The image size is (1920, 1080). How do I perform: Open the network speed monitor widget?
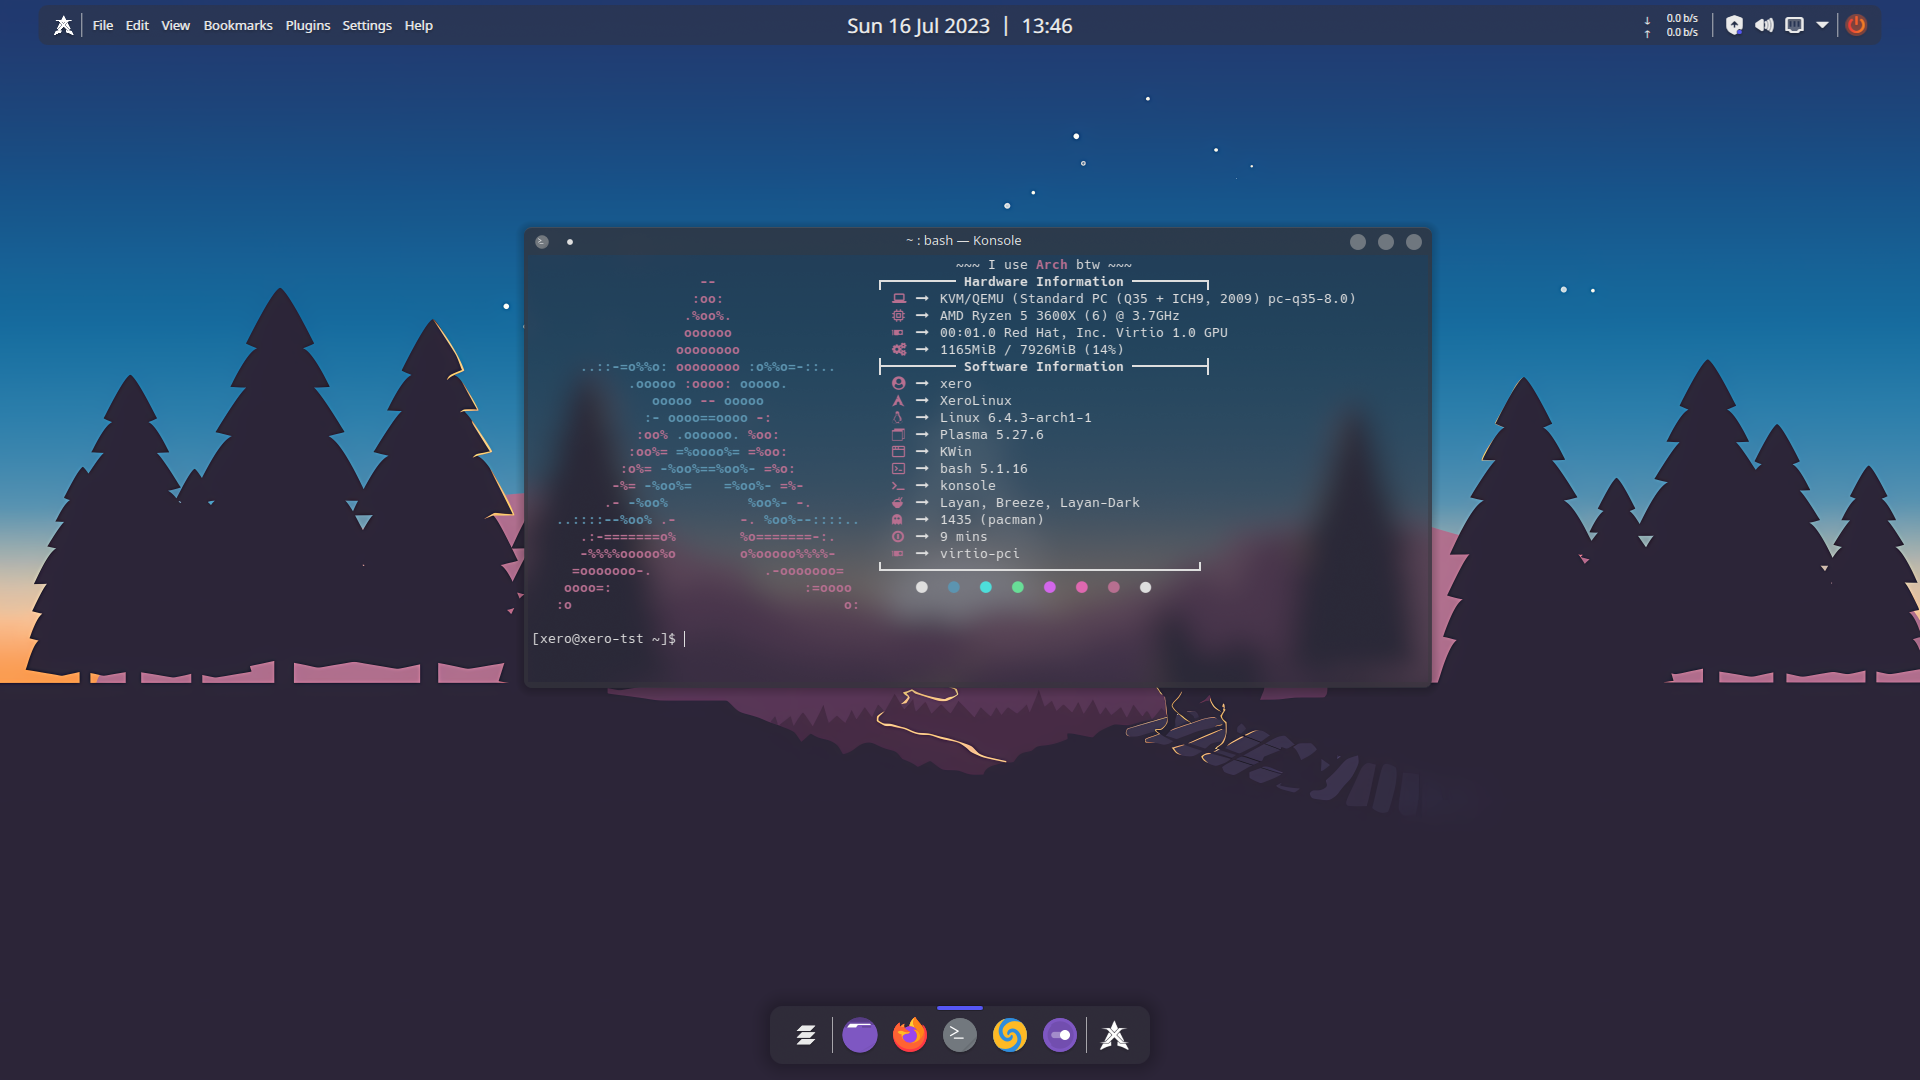pyautogui.click(x=1672, y=25)
